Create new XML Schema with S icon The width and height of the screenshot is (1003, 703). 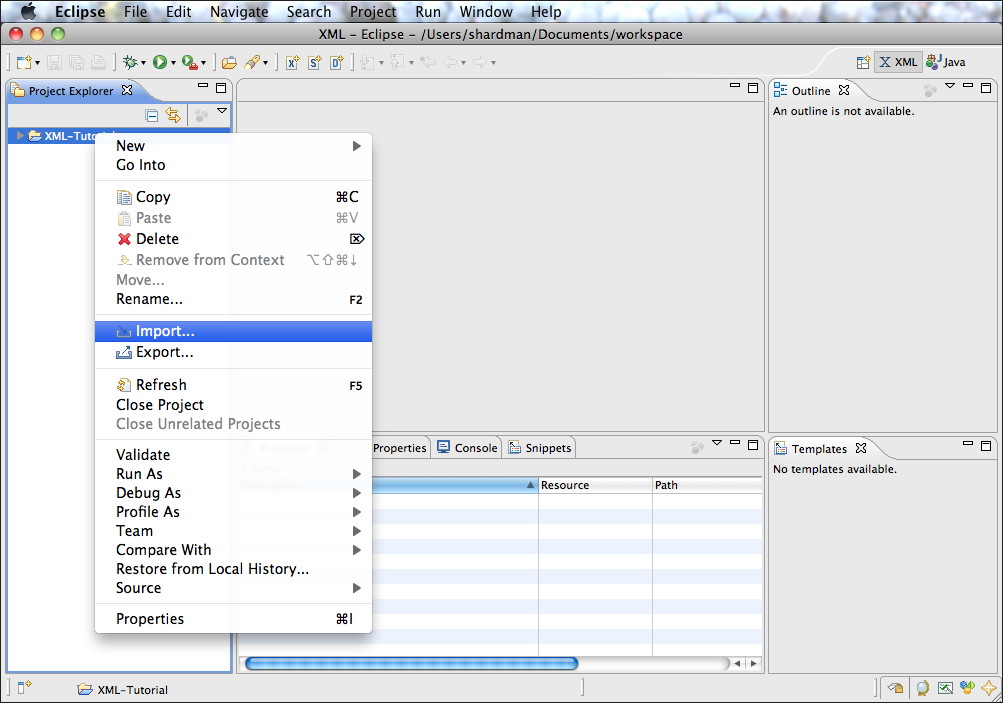click(x=315, y=62)
